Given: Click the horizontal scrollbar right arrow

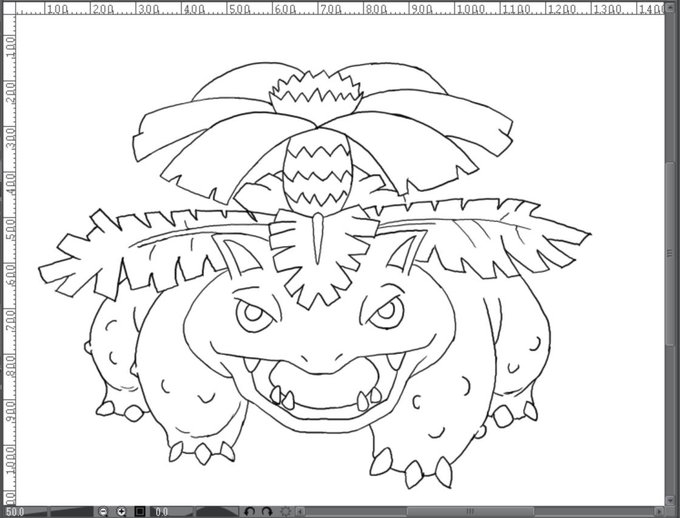Looking at the screenshot, I should (x=659, y=512).
